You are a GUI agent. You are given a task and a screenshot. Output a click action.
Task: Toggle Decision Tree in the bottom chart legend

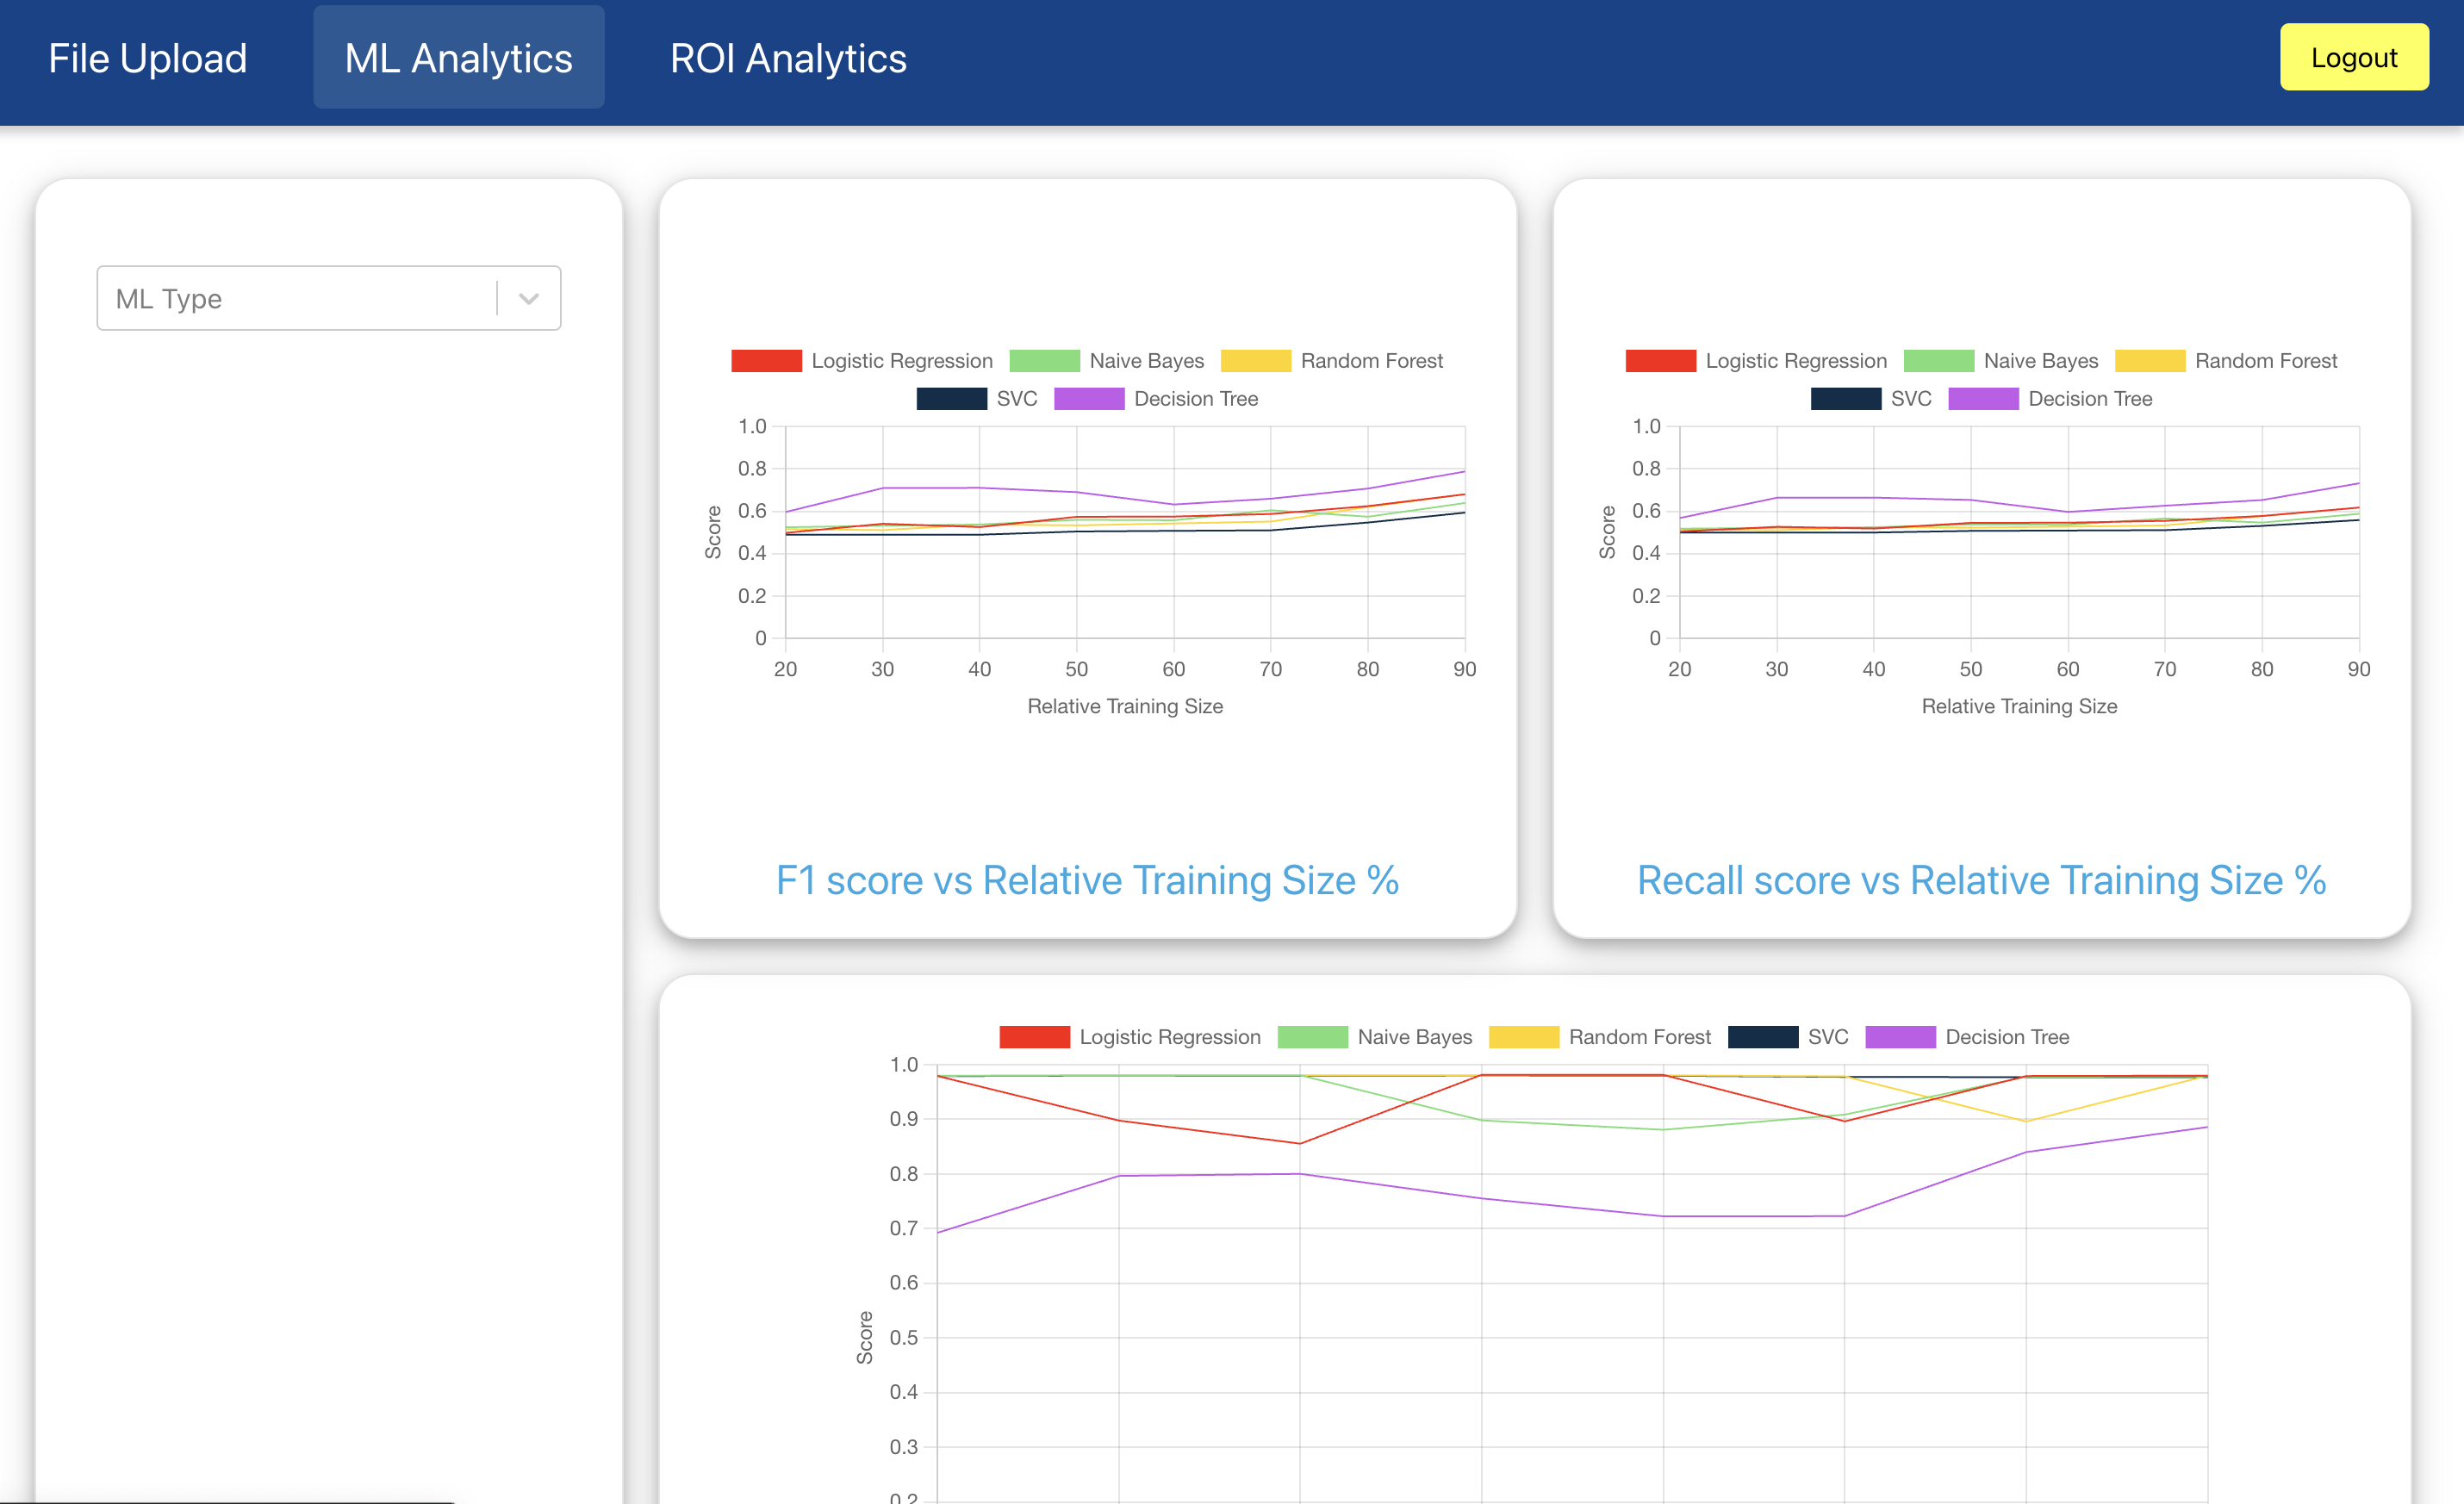(1968, 1037)
